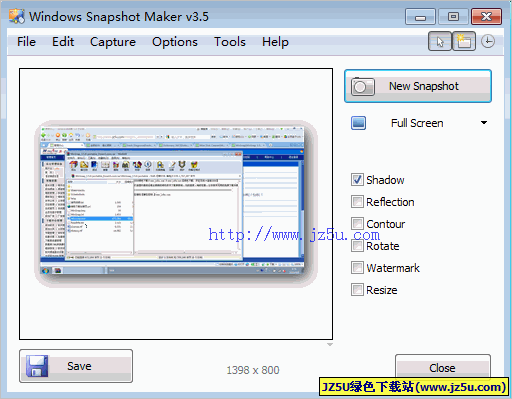The height and width of the screenshot is (399, 512).
Task: Click the Save button
Action: 76,366
